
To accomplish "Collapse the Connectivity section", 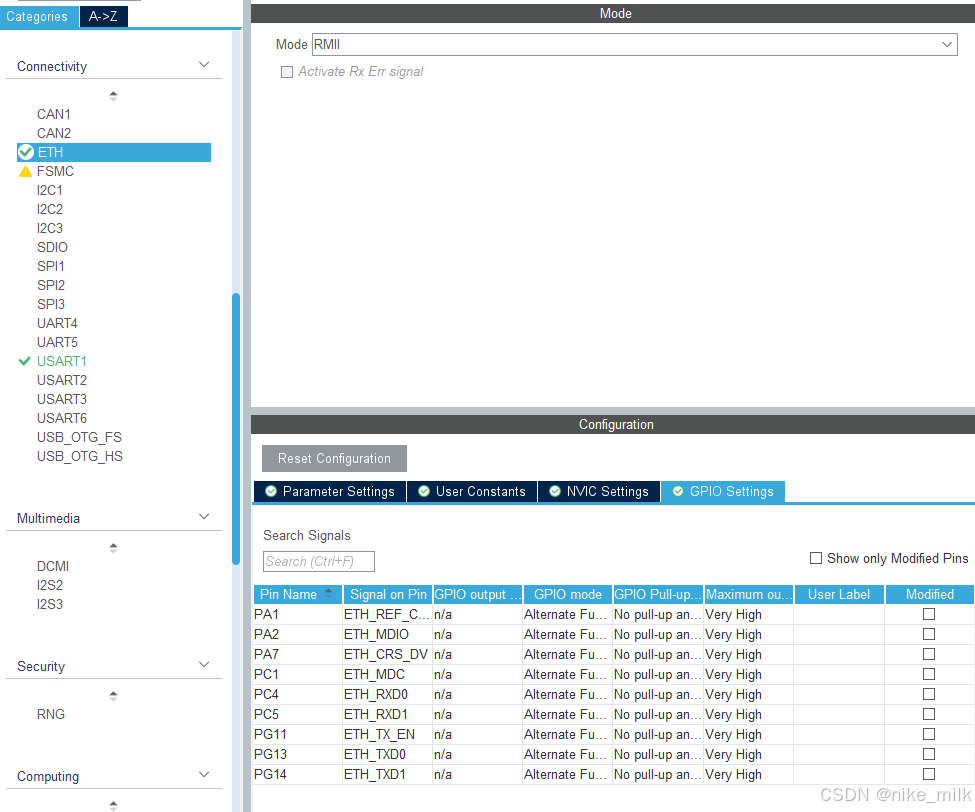I will pyautogui.click(x=204, y=64).
